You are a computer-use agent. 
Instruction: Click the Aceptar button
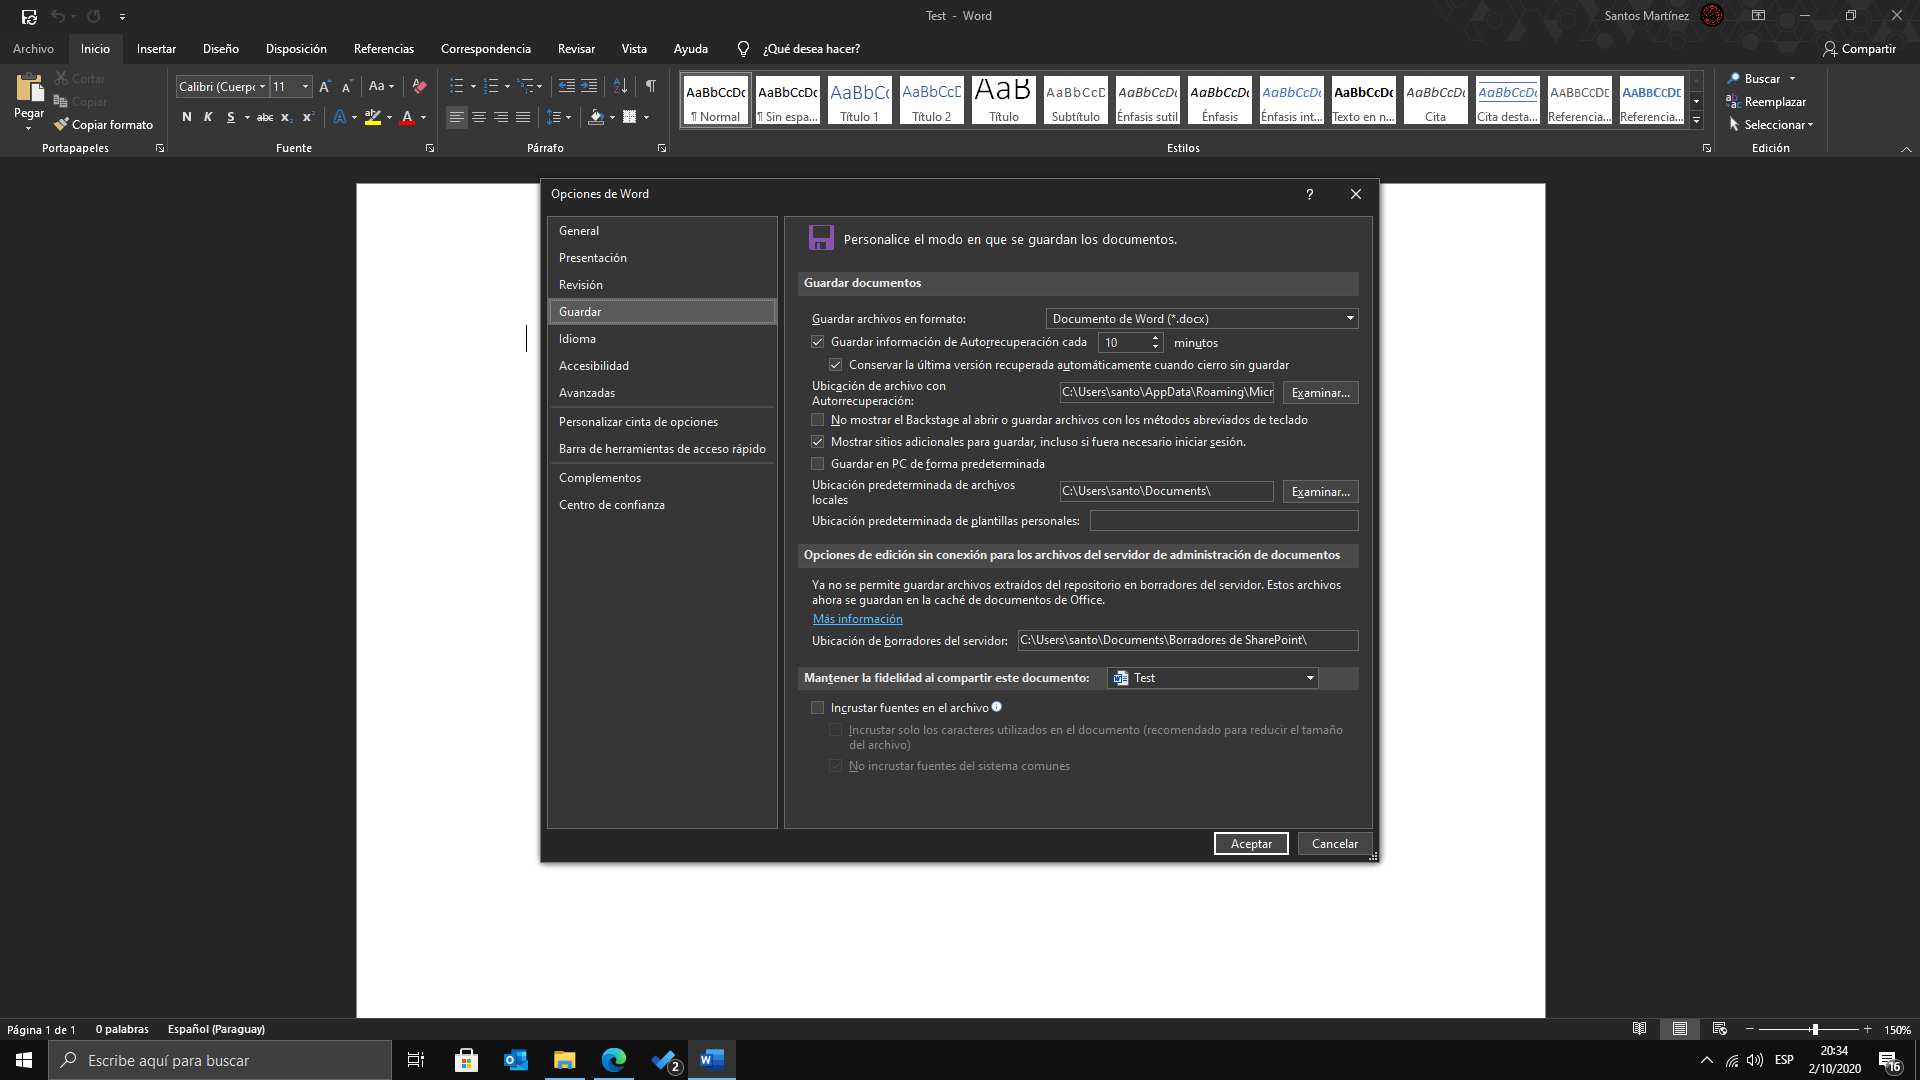[x=1251, y=844]
